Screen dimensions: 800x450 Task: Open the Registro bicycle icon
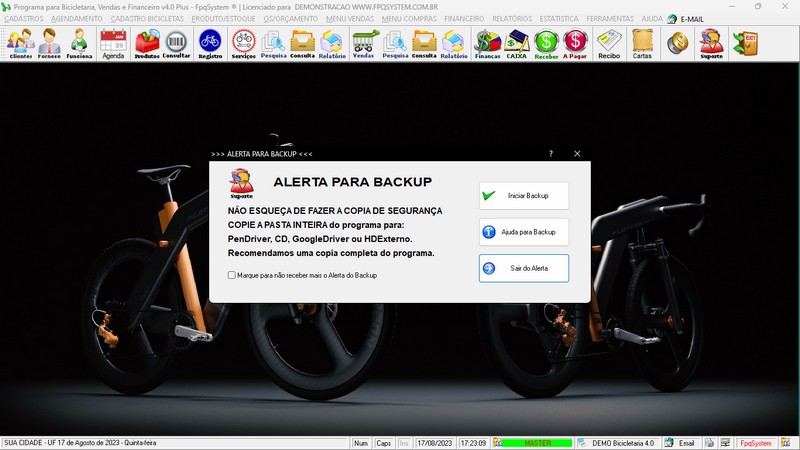click(x=210, y=44)
